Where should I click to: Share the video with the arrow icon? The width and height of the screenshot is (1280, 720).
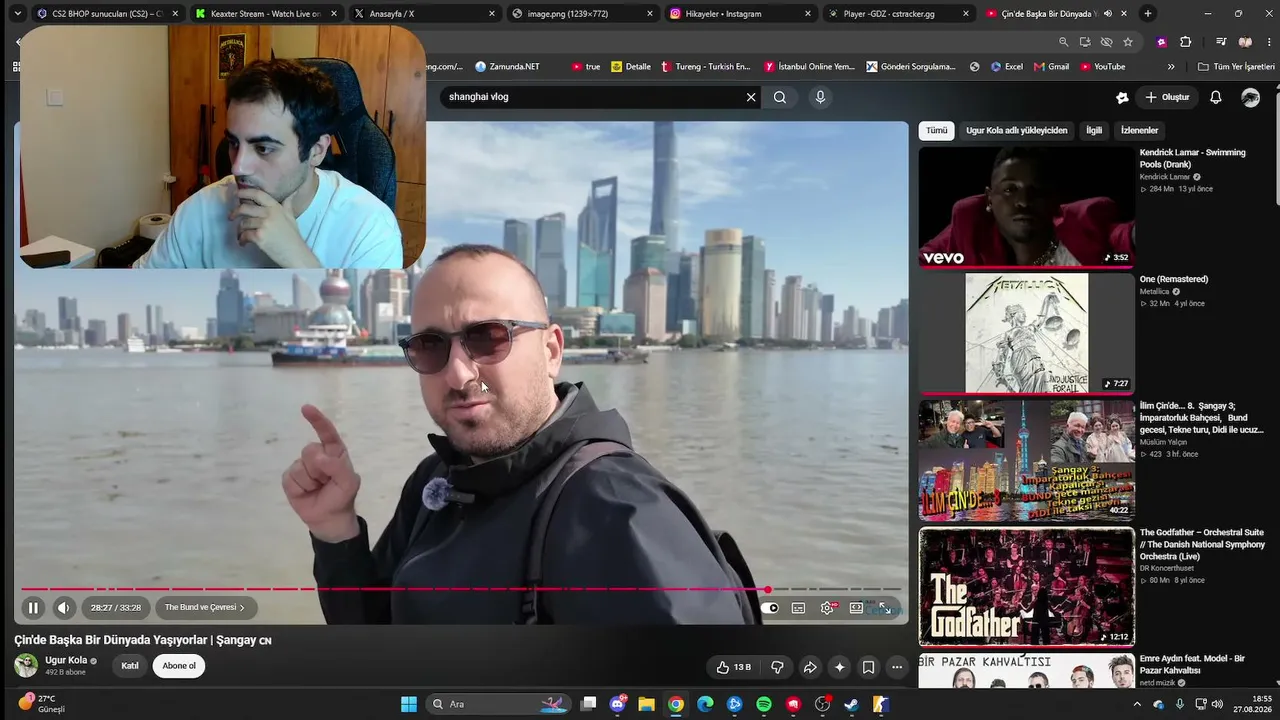pos(810,667)
